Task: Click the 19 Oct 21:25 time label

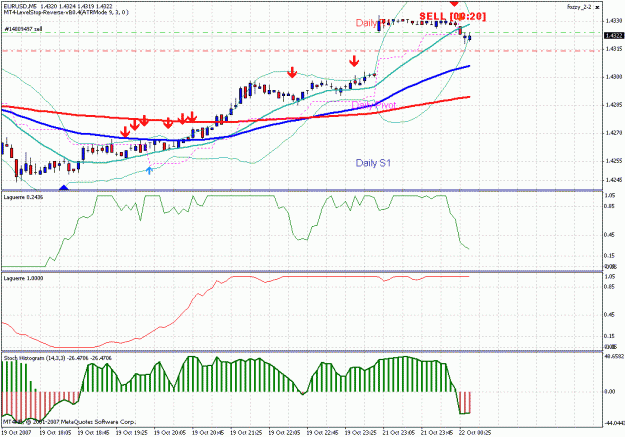Action: [246, 432]
